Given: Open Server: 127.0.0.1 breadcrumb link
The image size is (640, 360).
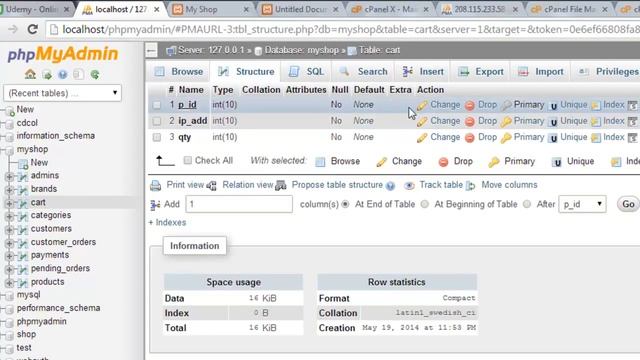Looking at the screenshot, I should (x=211, y=50).
